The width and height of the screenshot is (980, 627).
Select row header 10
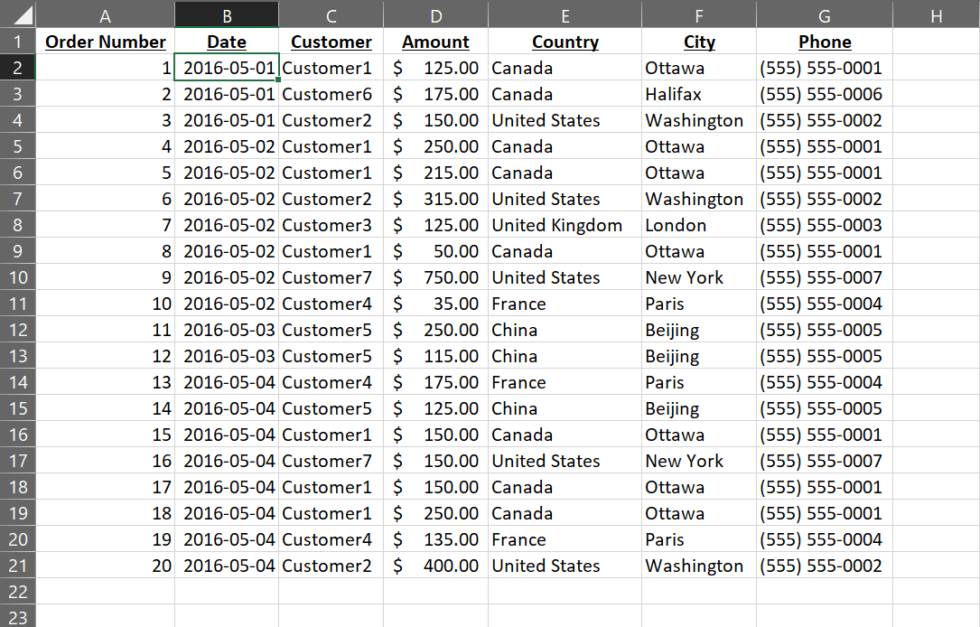point(17,277)
